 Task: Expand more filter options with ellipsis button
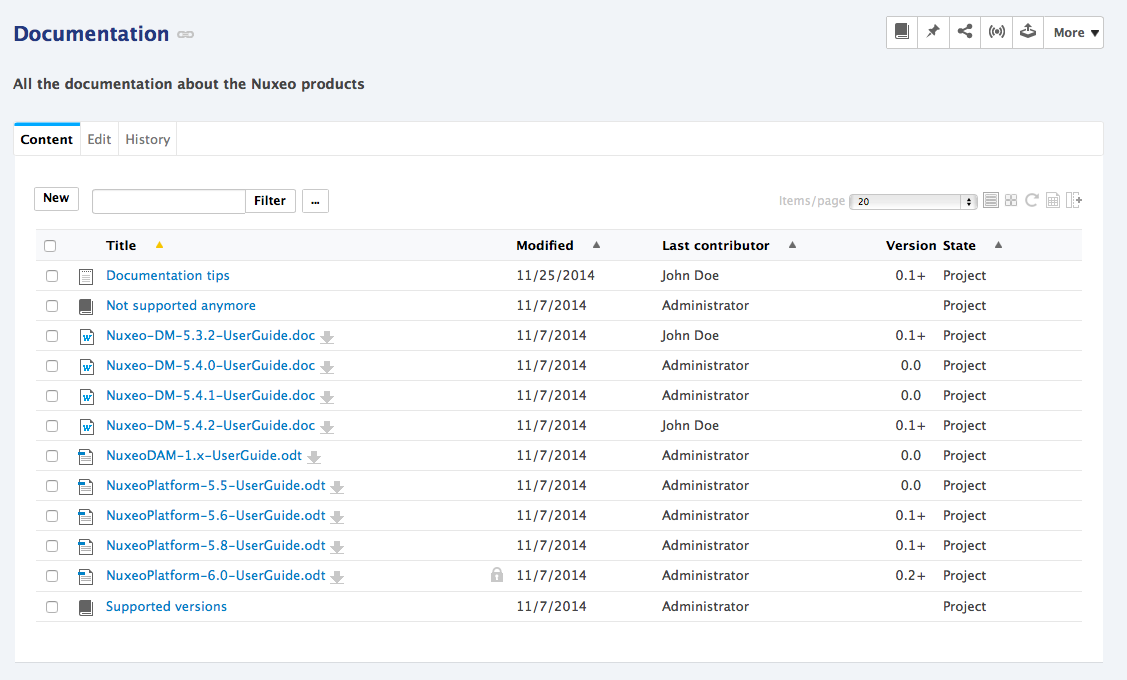(316, 201)
